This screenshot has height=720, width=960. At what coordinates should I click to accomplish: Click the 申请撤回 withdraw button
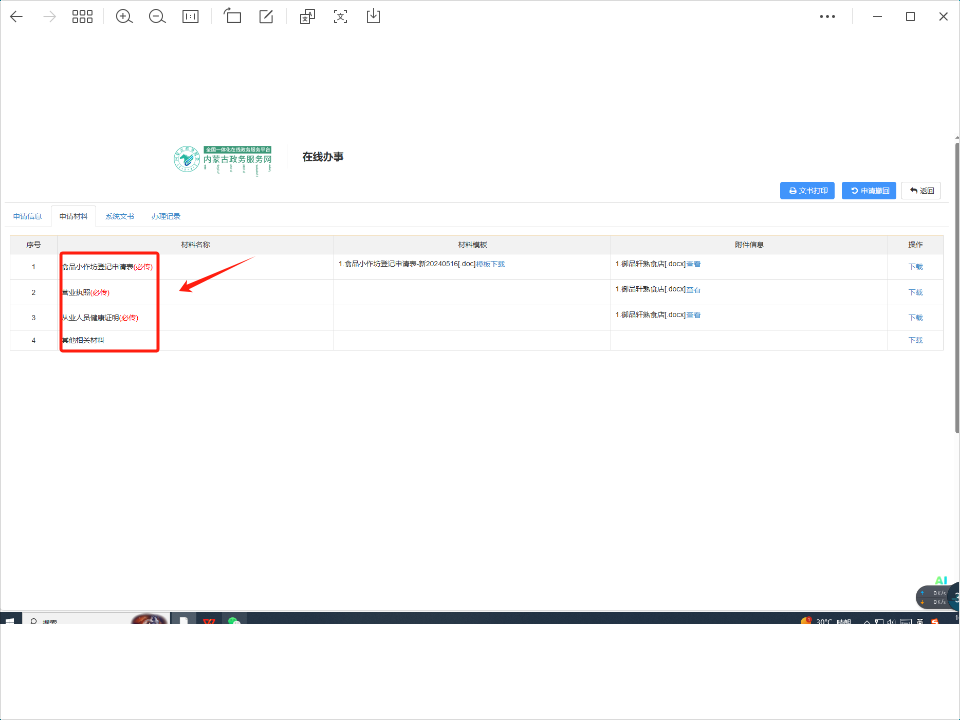[867, 190]
